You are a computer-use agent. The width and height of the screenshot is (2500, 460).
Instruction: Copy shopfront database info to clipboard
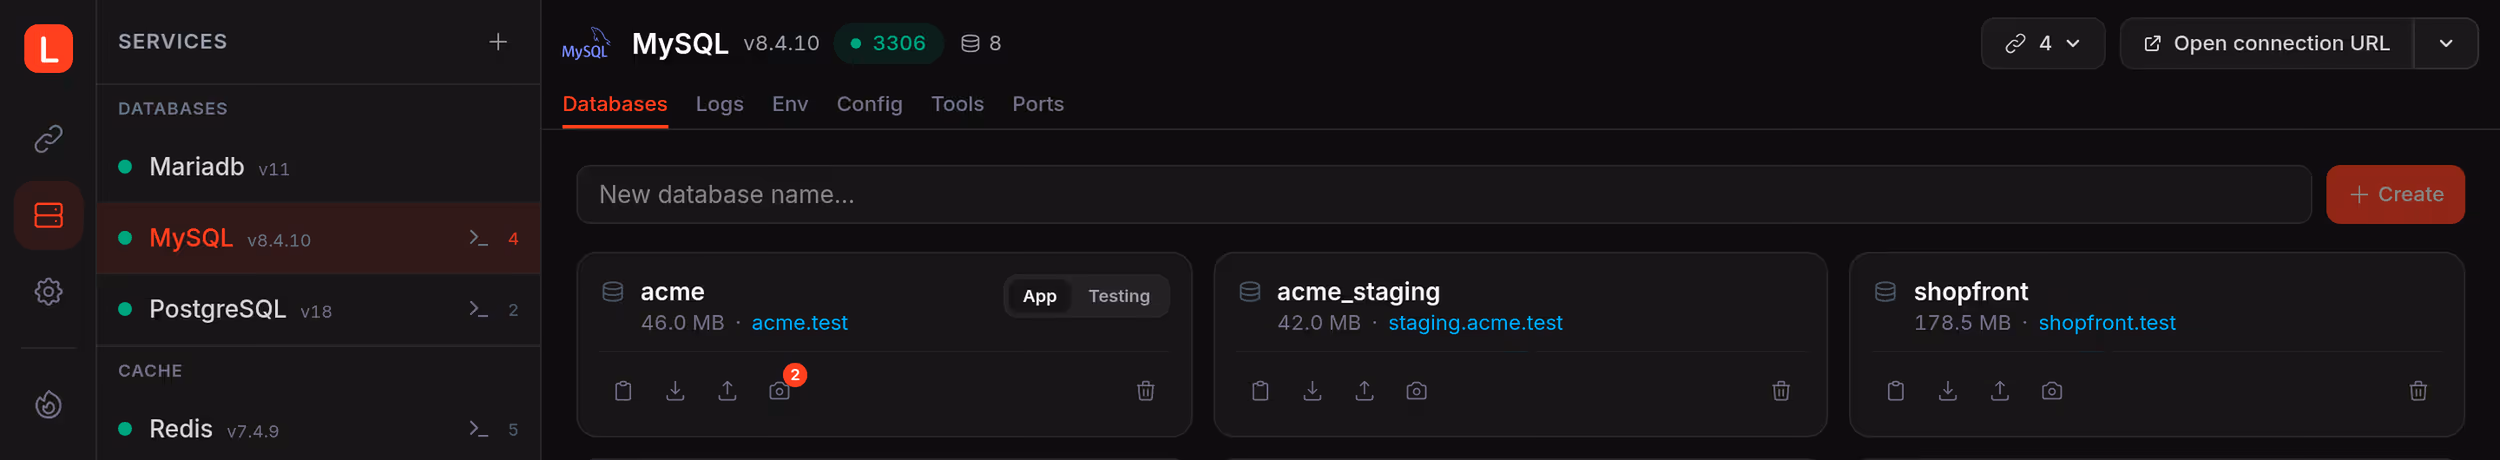tap(1895, 390)
